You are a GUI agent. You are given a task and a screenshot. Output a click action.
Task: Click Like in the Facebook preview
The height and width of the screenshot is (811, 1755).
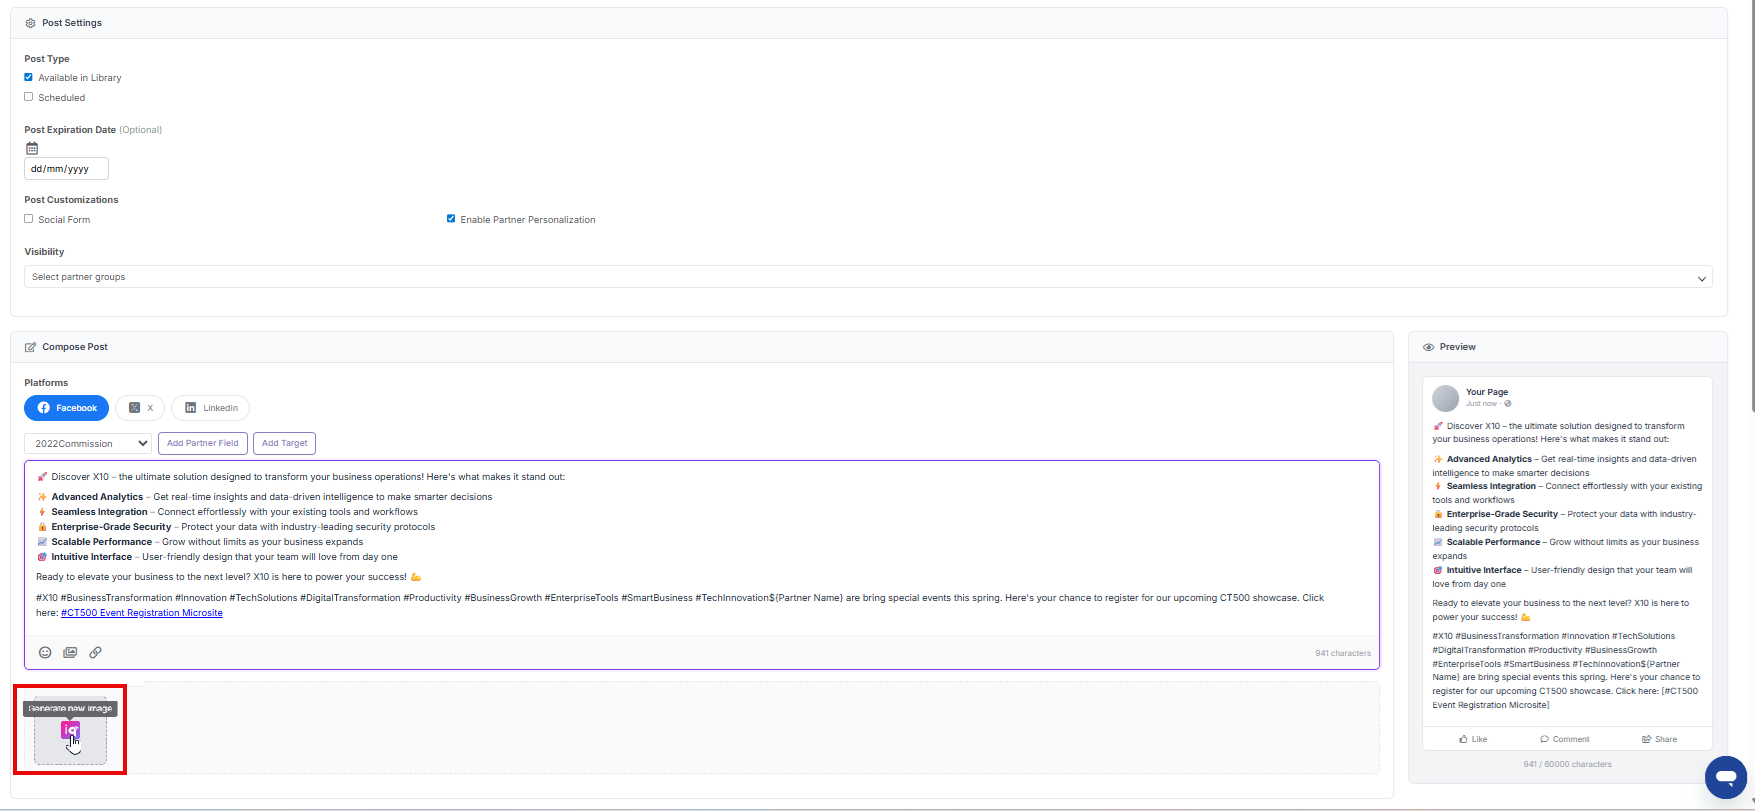click(1473, 739)
